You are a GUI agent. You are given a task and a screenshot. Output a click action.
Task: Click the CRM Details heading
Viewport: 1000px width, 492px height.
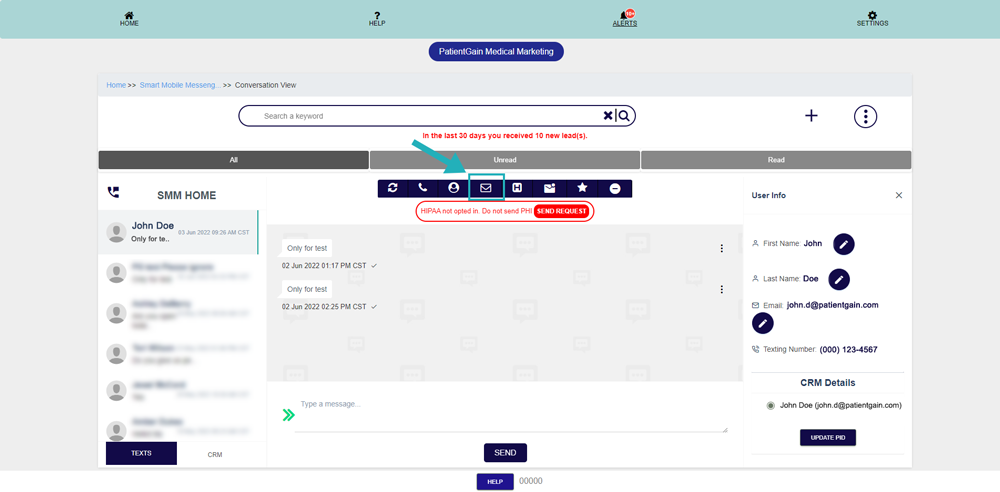click(828, 383)
